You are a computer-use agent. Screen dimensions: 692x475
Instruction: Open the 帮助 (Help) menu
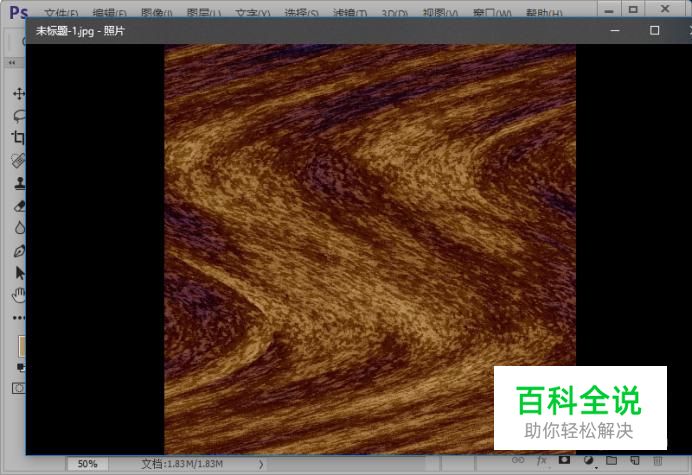pyautogui.click(x=544, y=13)
